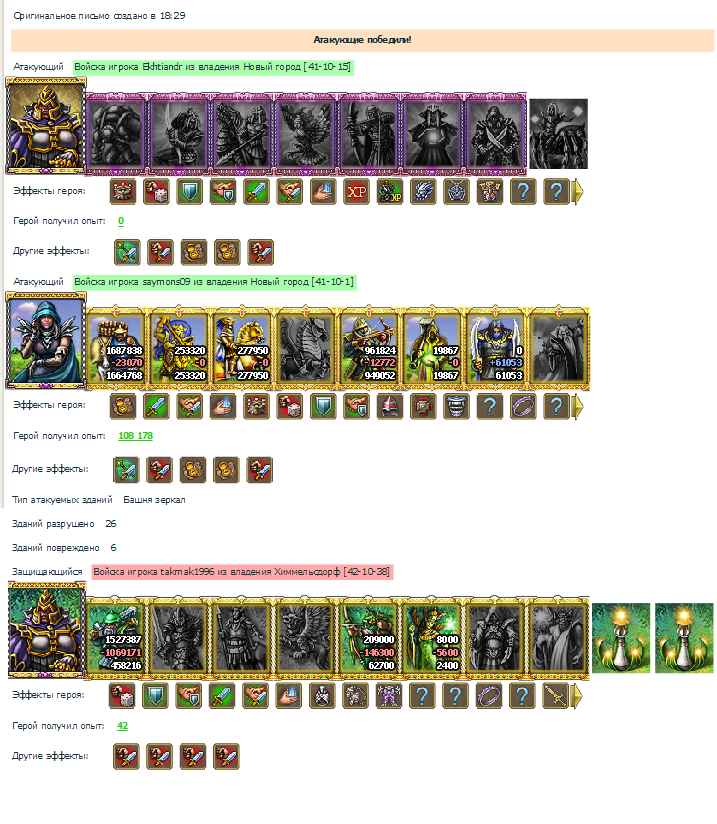Viewport: 717px width, 824px height.
Task: Click the saymons09 hooded heroine portrait
Action: pos(46,341)
